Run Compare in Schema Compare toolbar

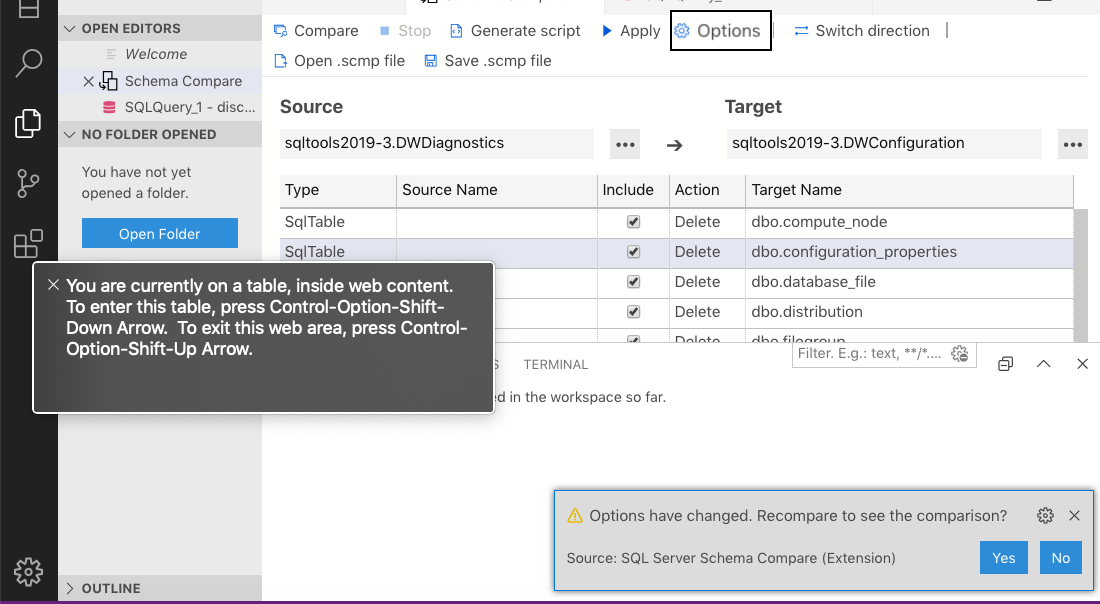pos(316,31)
